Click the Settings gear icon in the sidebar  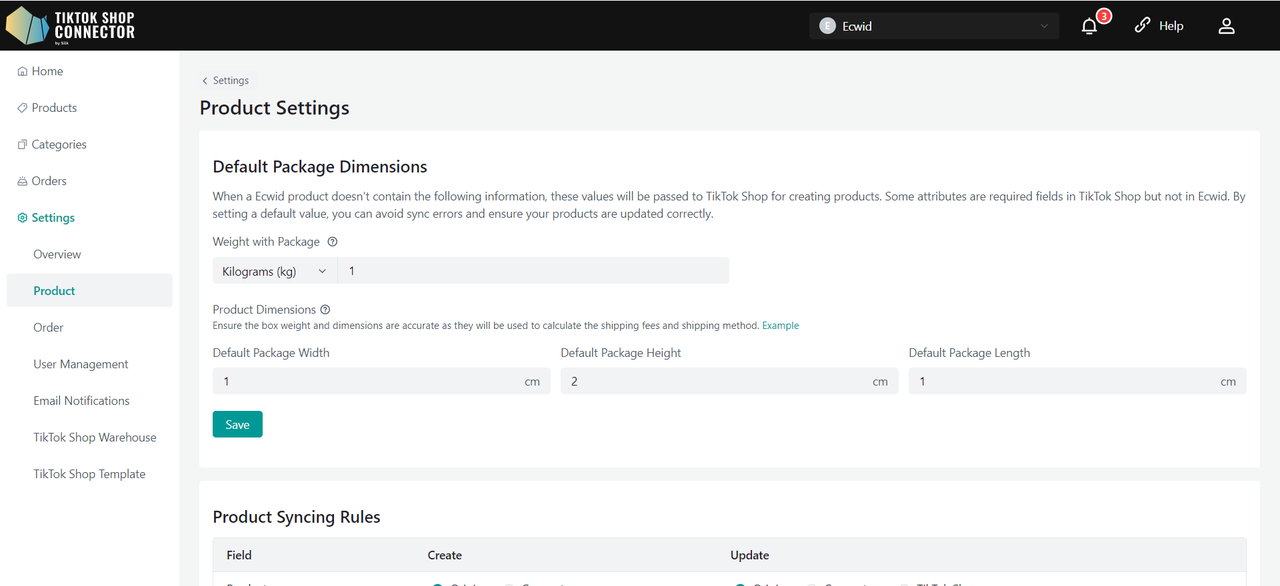[x=22, y=218]
